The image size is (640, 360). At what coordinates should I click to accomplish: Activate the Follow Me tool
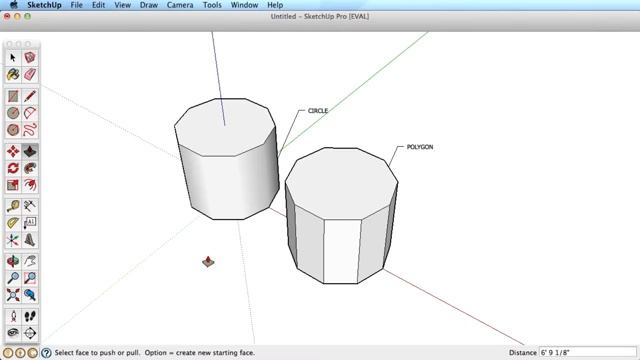point(30,168)
